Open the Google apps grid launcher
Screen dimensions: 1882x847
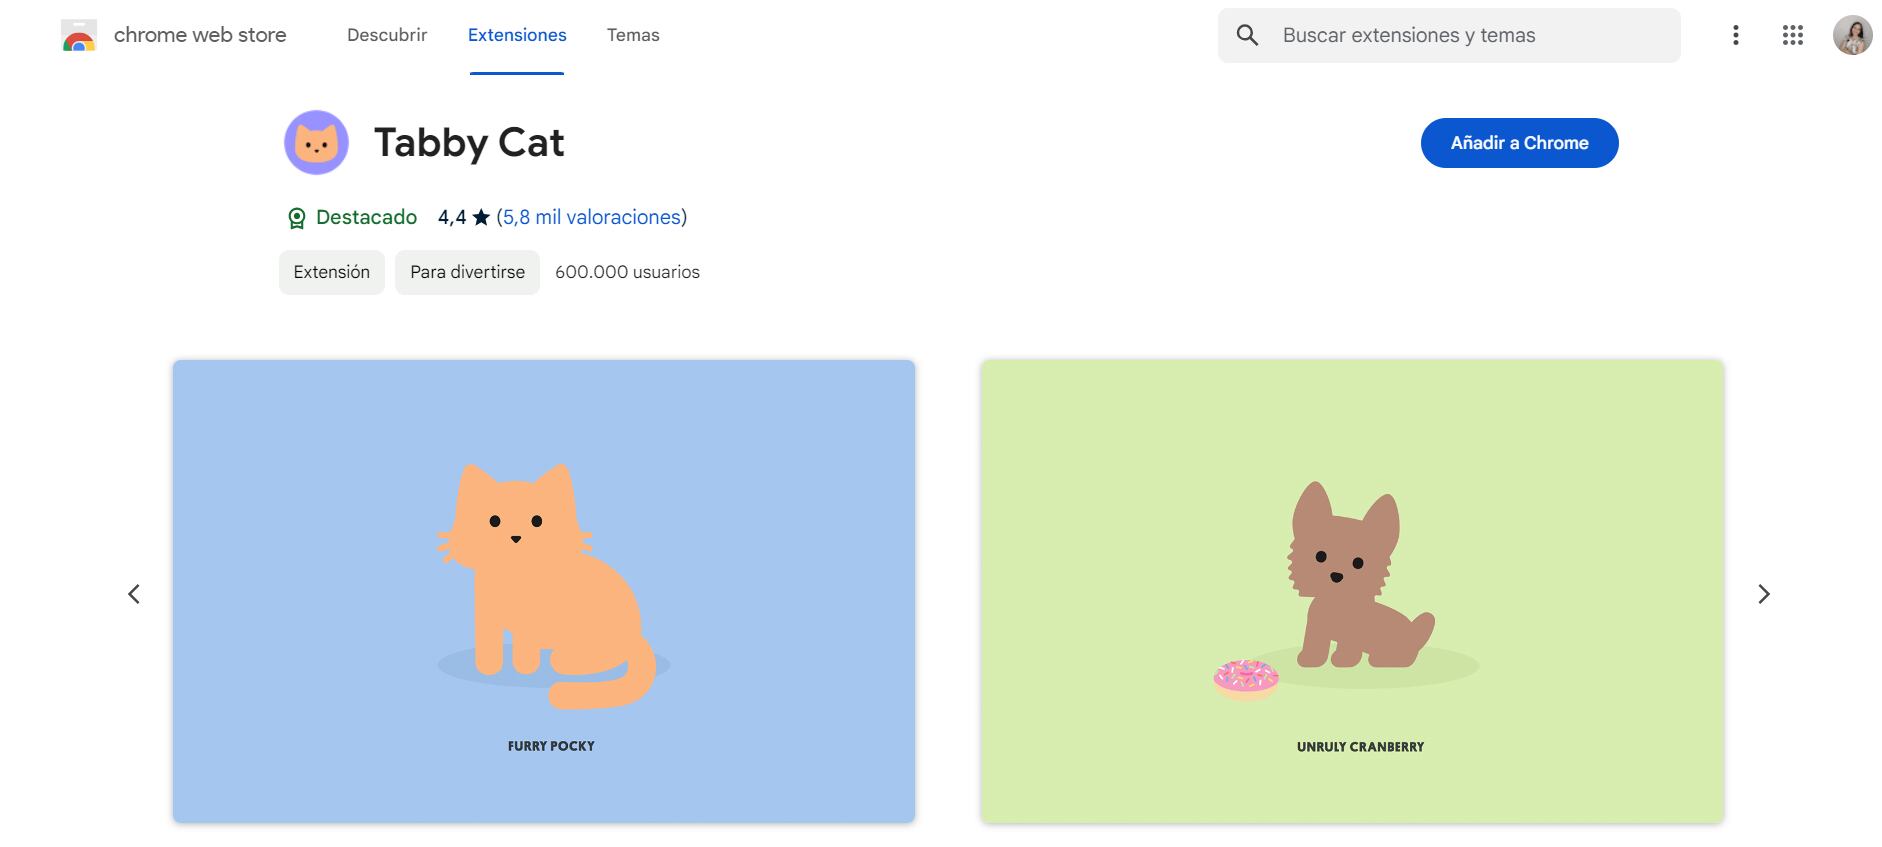(1793, 35)
